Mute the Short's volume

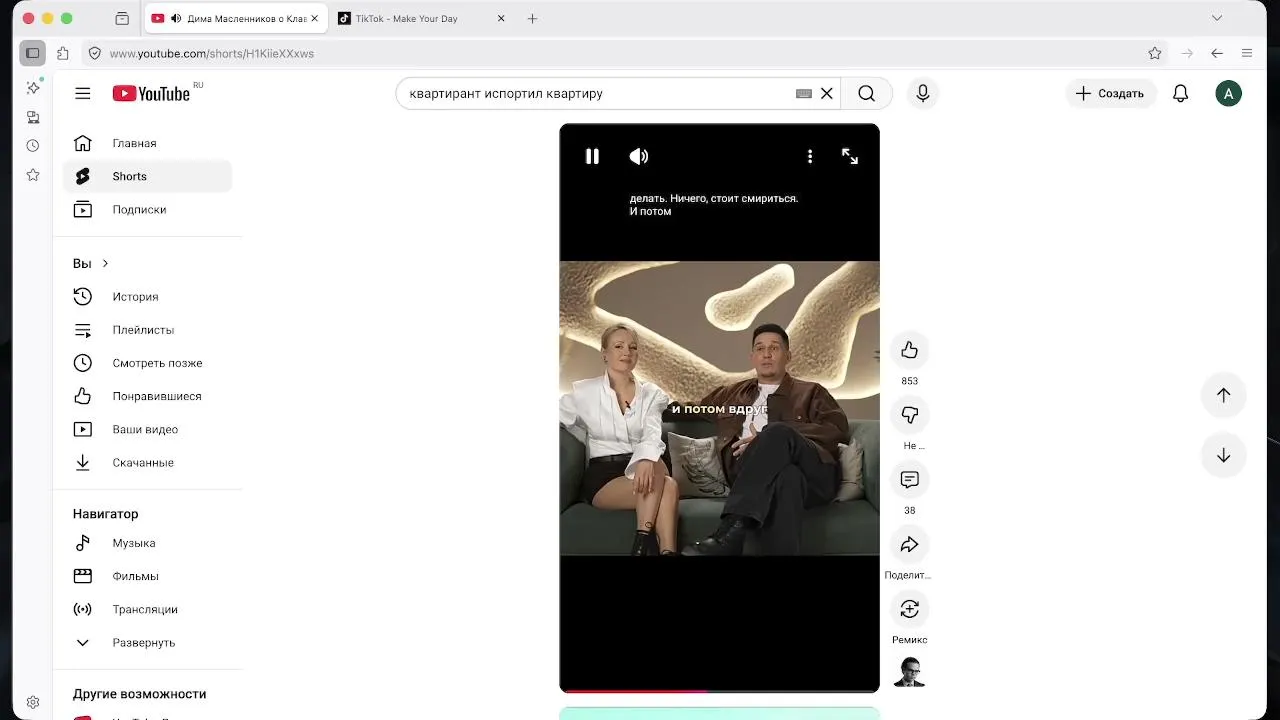click(x=639, y=156)
